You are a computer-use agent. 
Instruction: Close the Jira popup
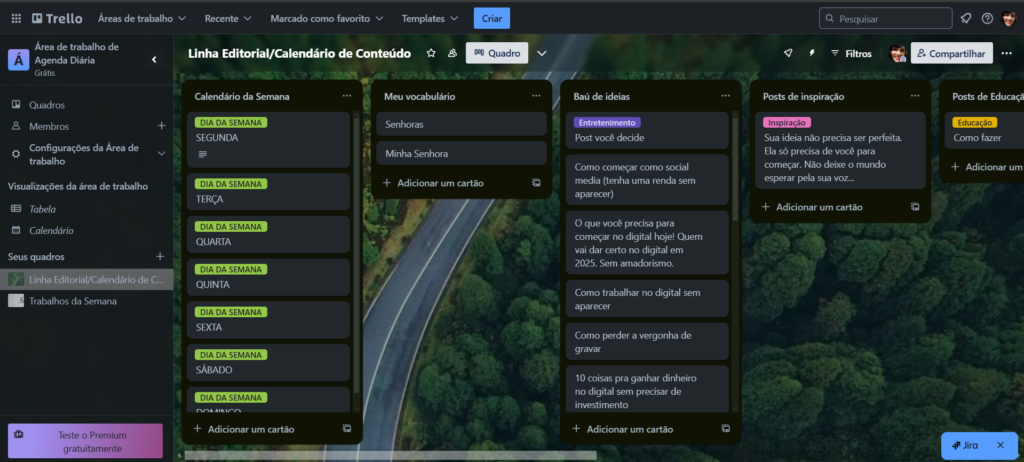(1000, 445)
